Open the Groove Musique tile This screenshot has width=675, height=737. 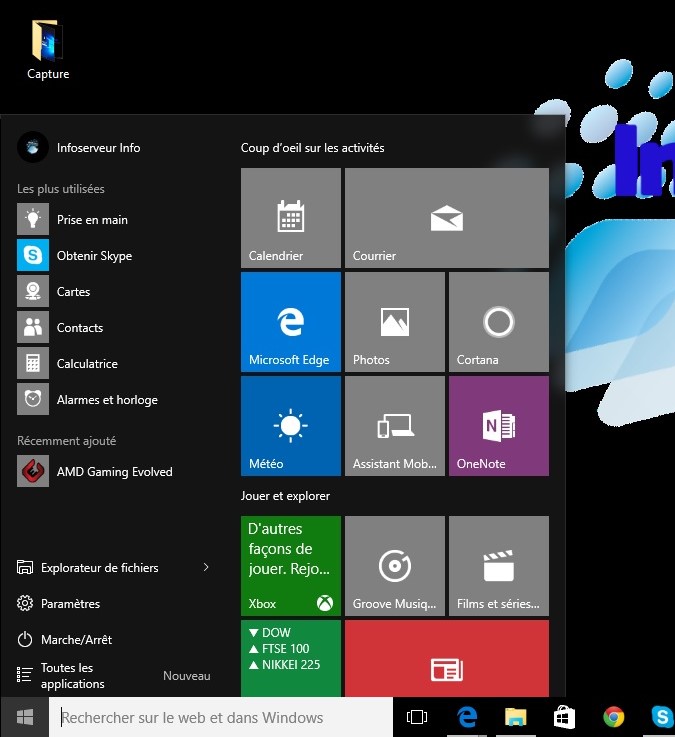click(x=394, y=566)
